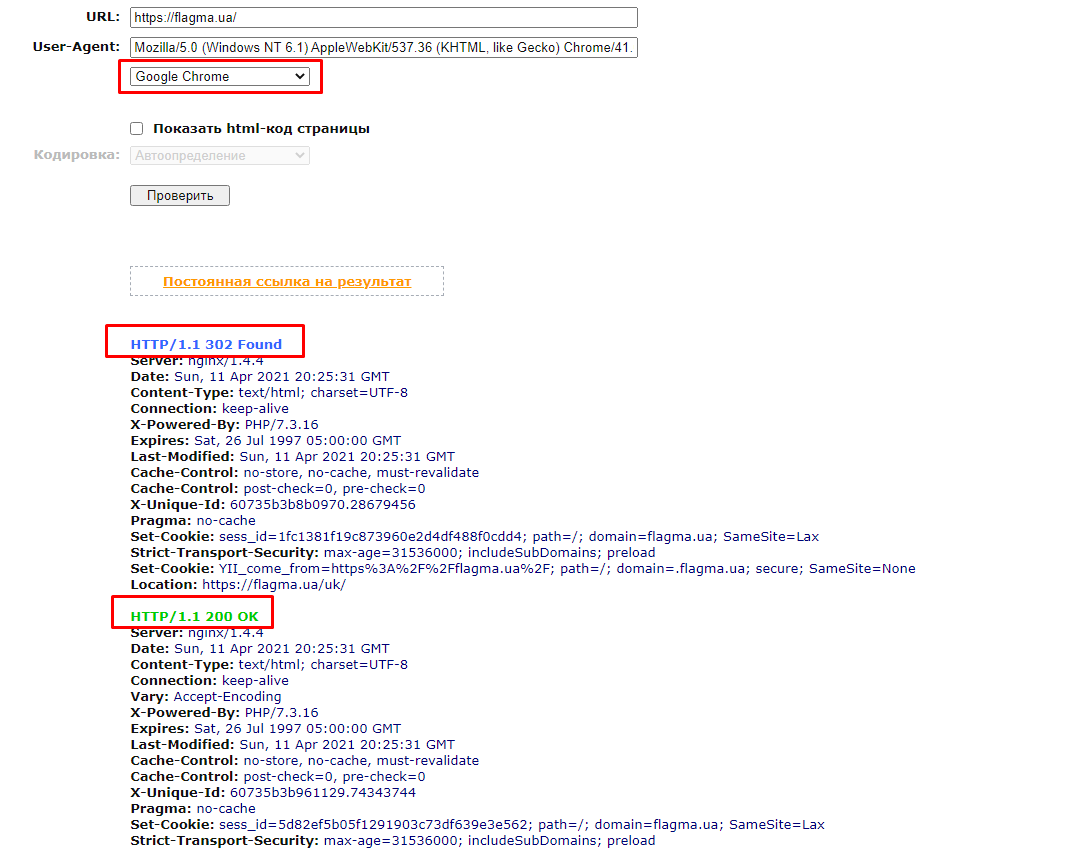Viewport: 1071px width, 855px height.
Task: Click the HTTP/1.1 200 OK status heading
Action: point(194,617)
